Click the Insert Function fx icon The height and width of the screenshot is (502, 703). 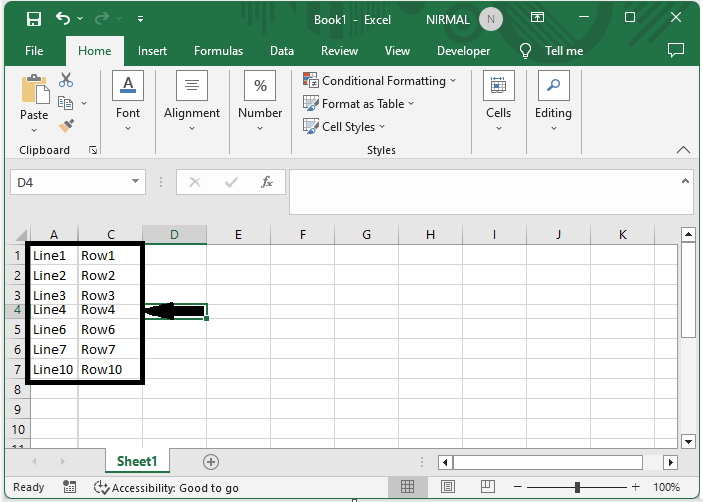pyautogui.click(x=267, y=182)
